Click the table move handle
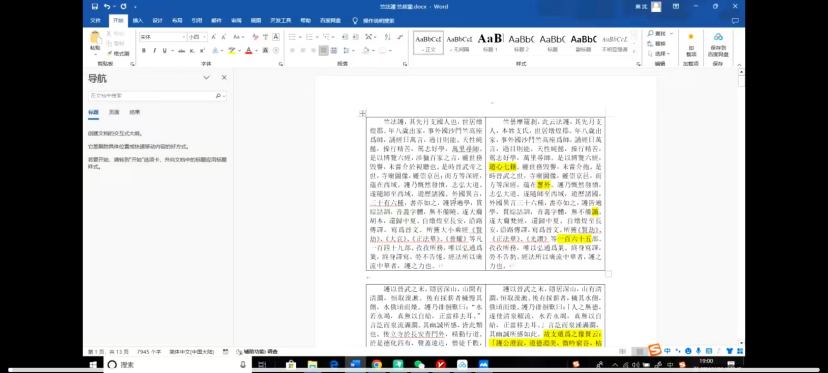The height and width of the screenshot is (373, 828). pyautogui.click(x=362, y=113)
